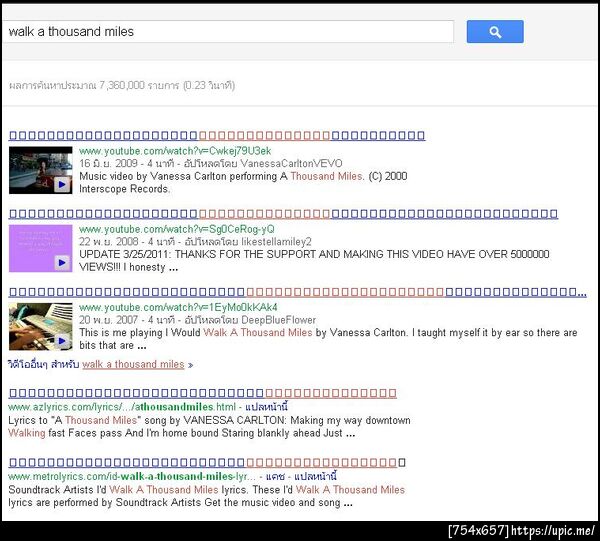
Task: Click the URL www.youtube.com/watch?v=Sg0CeRog-yQ
Action: (177, 229)
